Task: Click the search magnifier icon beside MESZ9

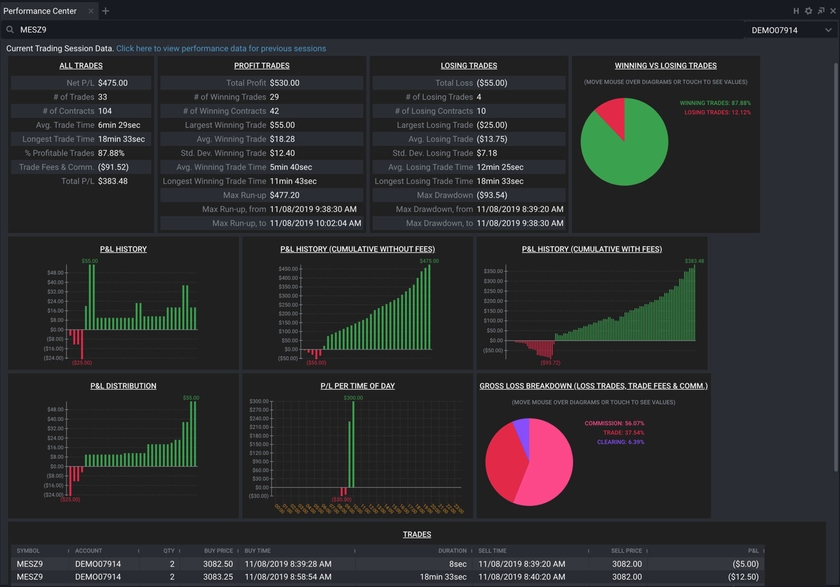Action: (9, 30)
